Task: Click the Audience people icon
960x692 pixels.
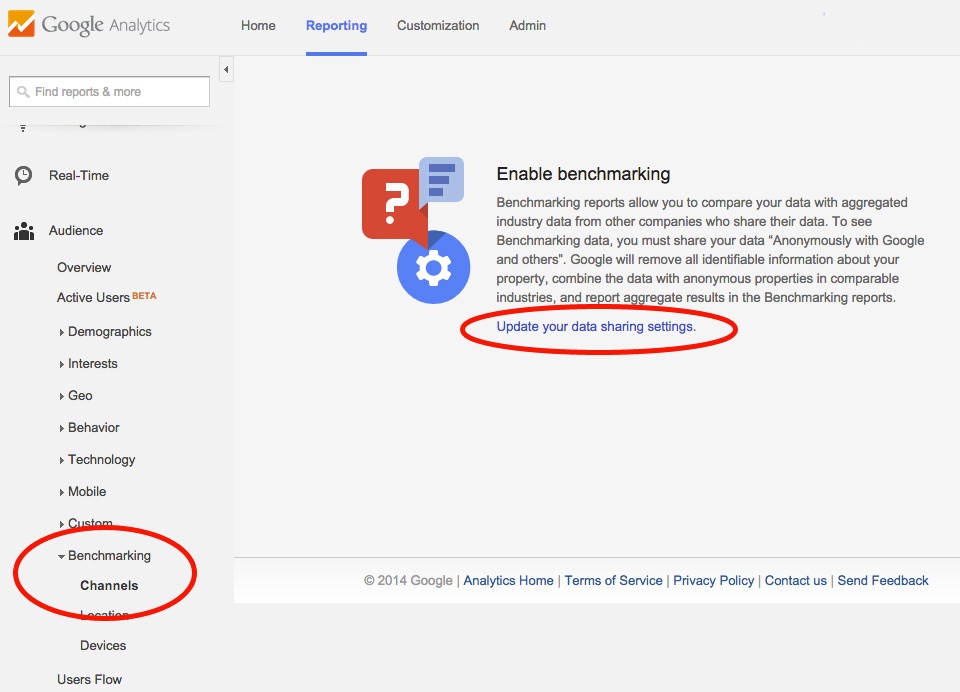Action: pos(22,230)
